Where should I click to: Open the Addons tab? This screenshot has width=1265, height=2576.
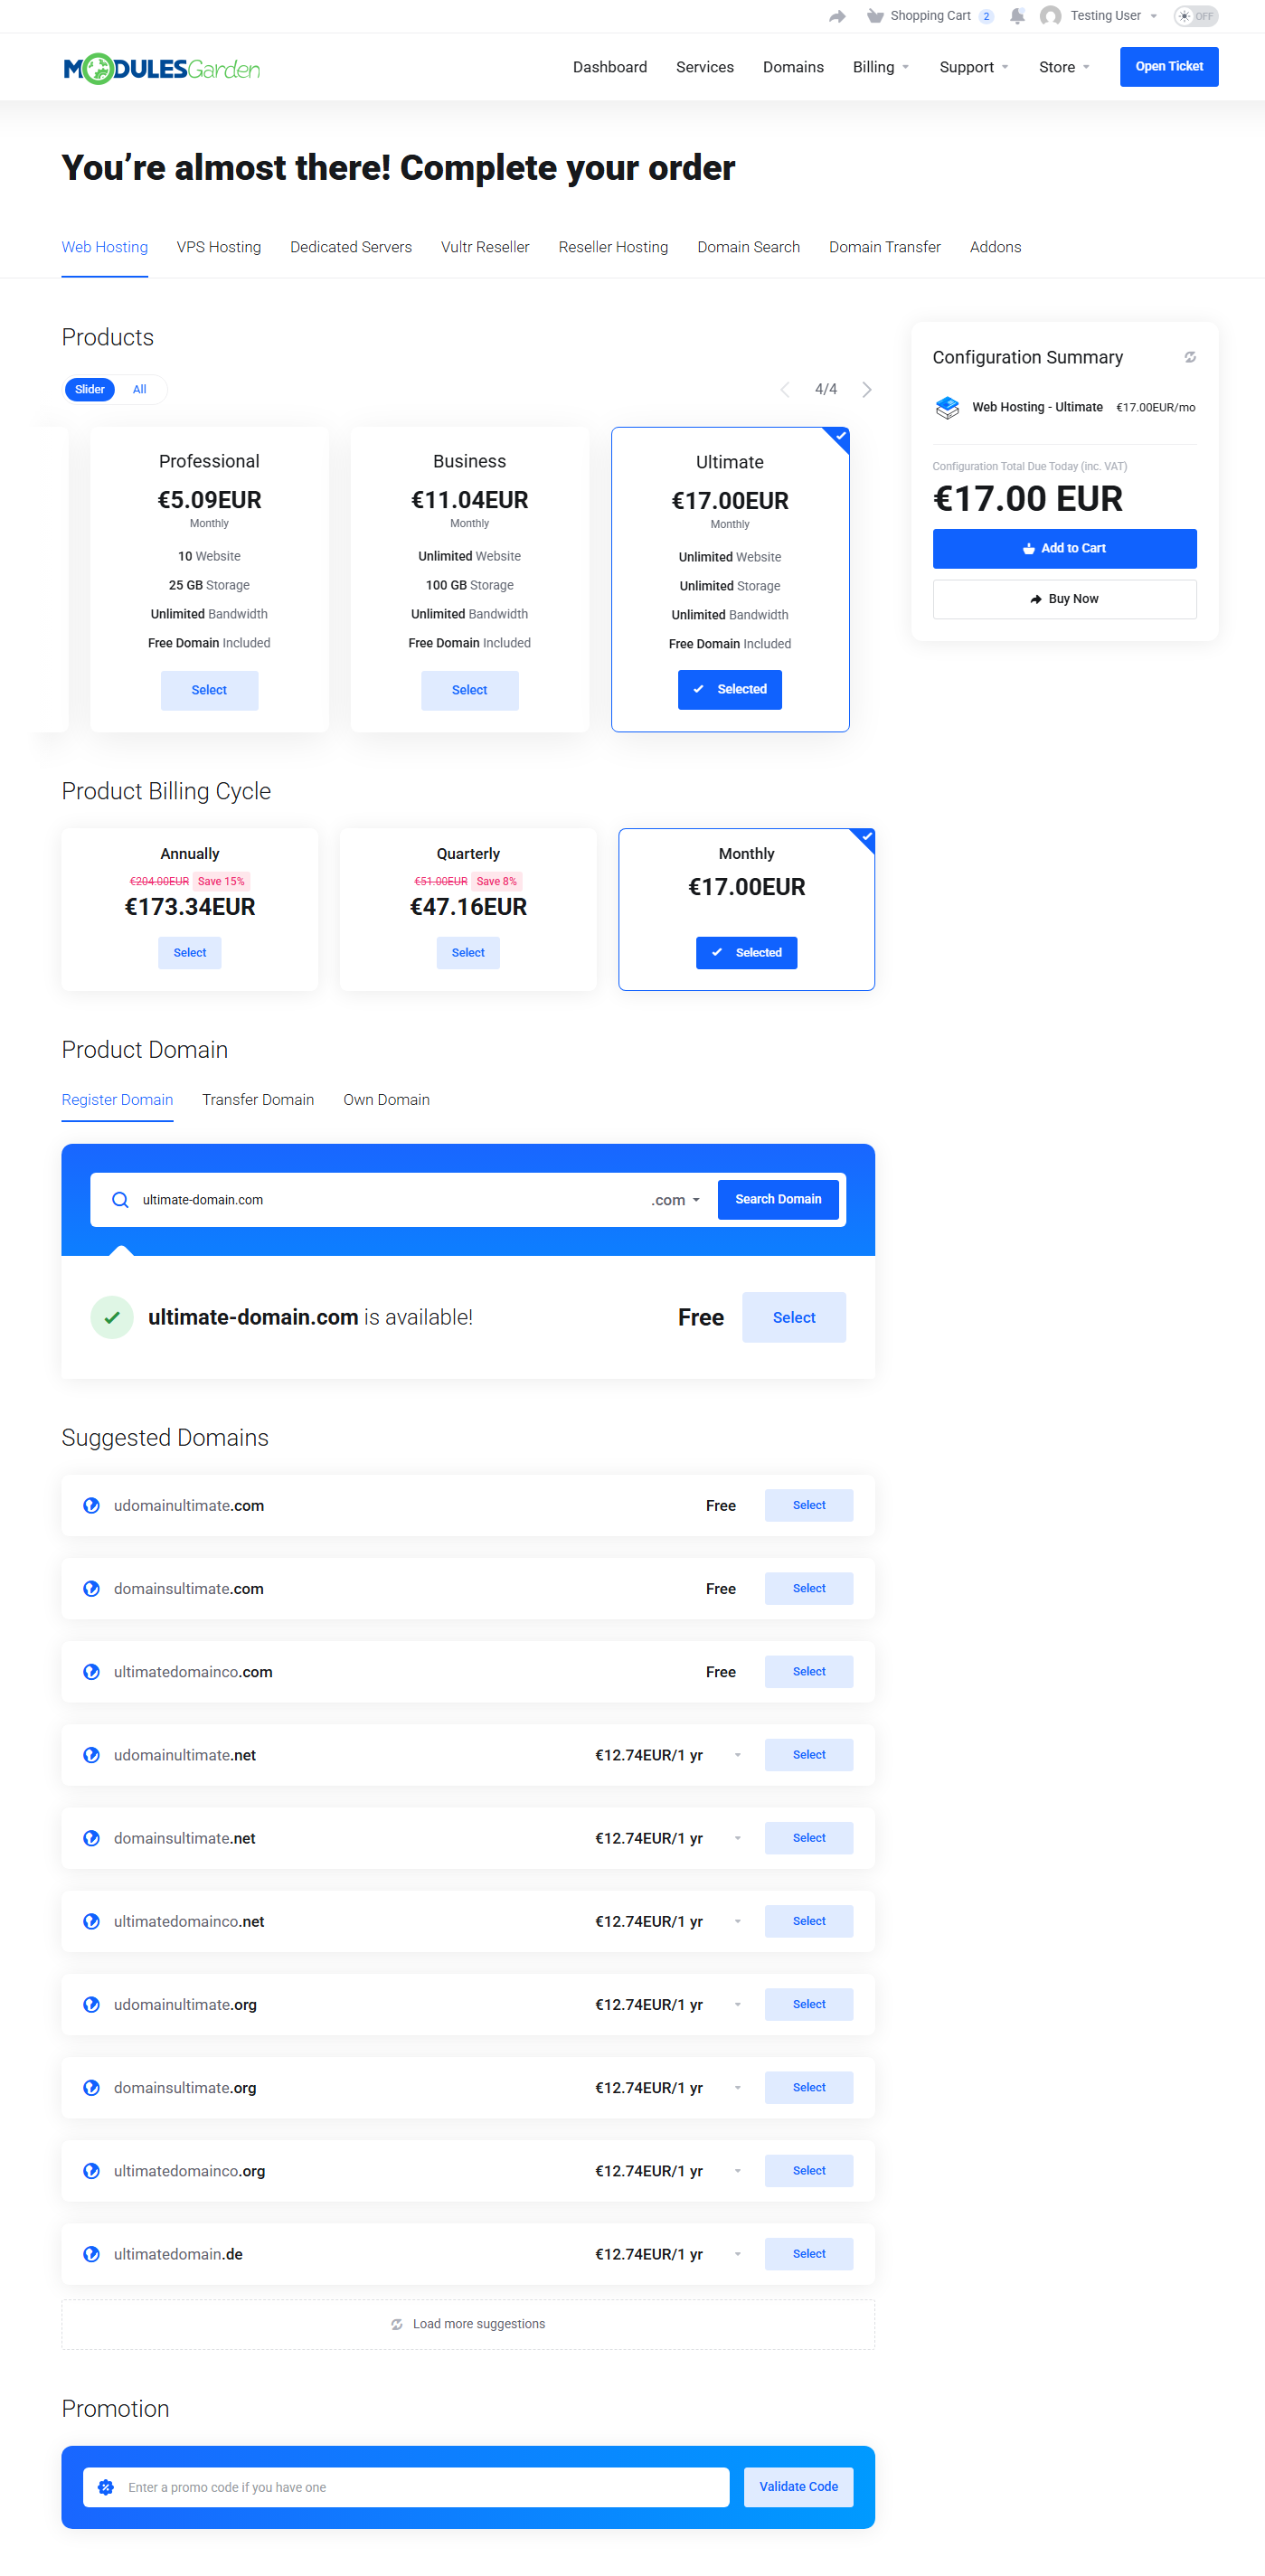pyautogui.click(x=995, y=247)
